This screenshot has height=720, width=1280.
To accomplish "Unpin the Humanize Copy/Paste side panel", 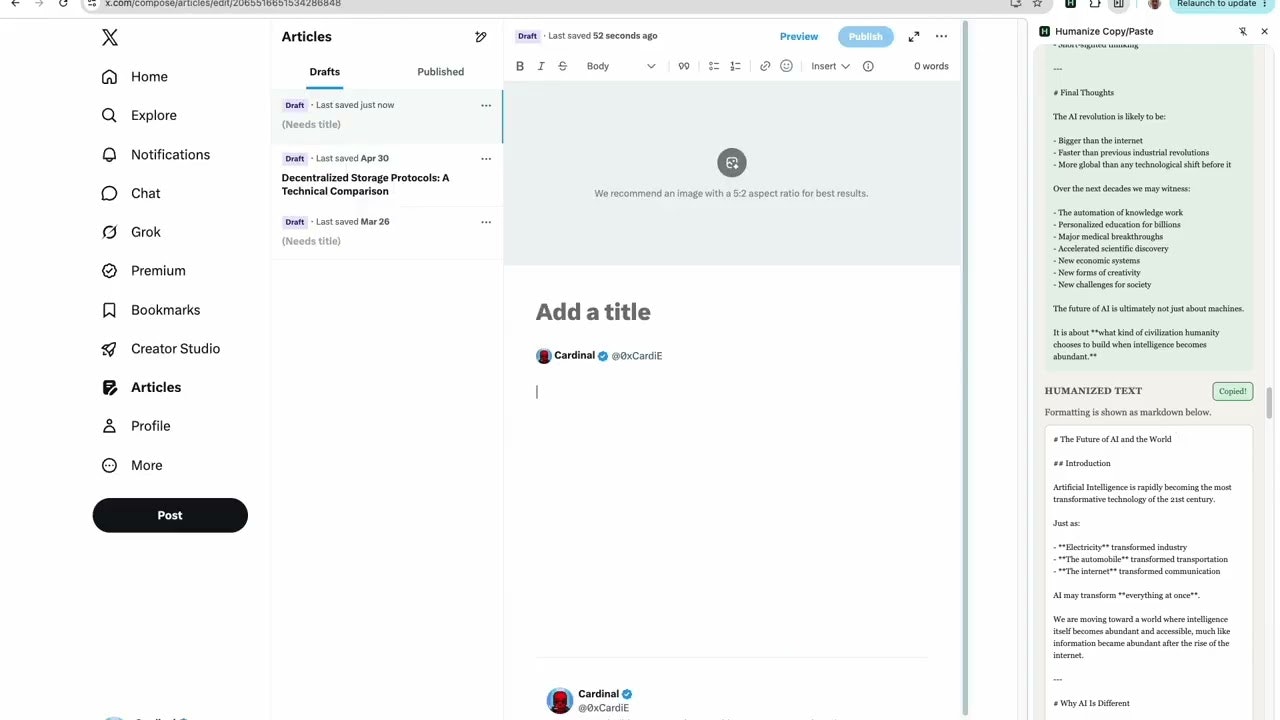I will [1243, 32].
